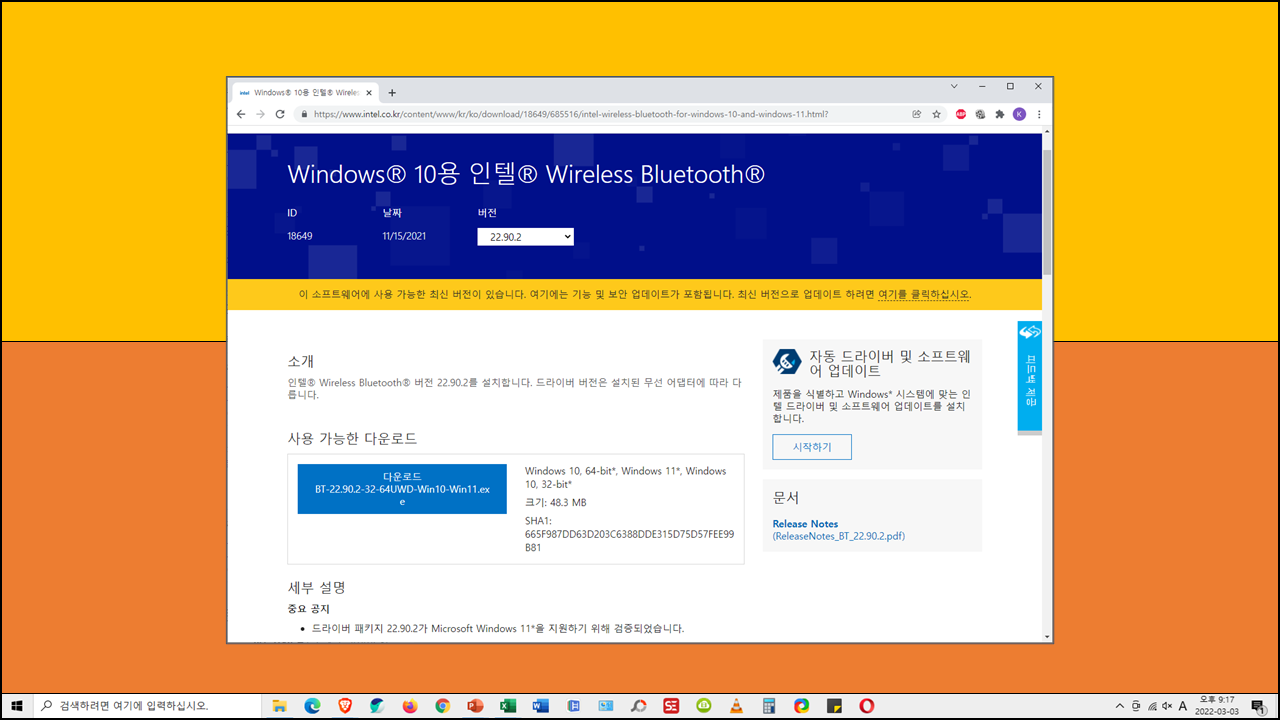This screenshot has width=1280, height=720.
Task: Click the blue feedback side tab
Action: 1030,377
